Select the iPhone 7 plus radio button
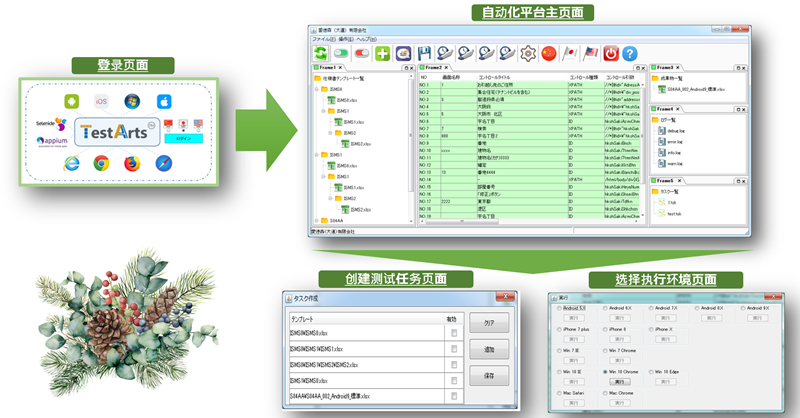 (558, 328)
